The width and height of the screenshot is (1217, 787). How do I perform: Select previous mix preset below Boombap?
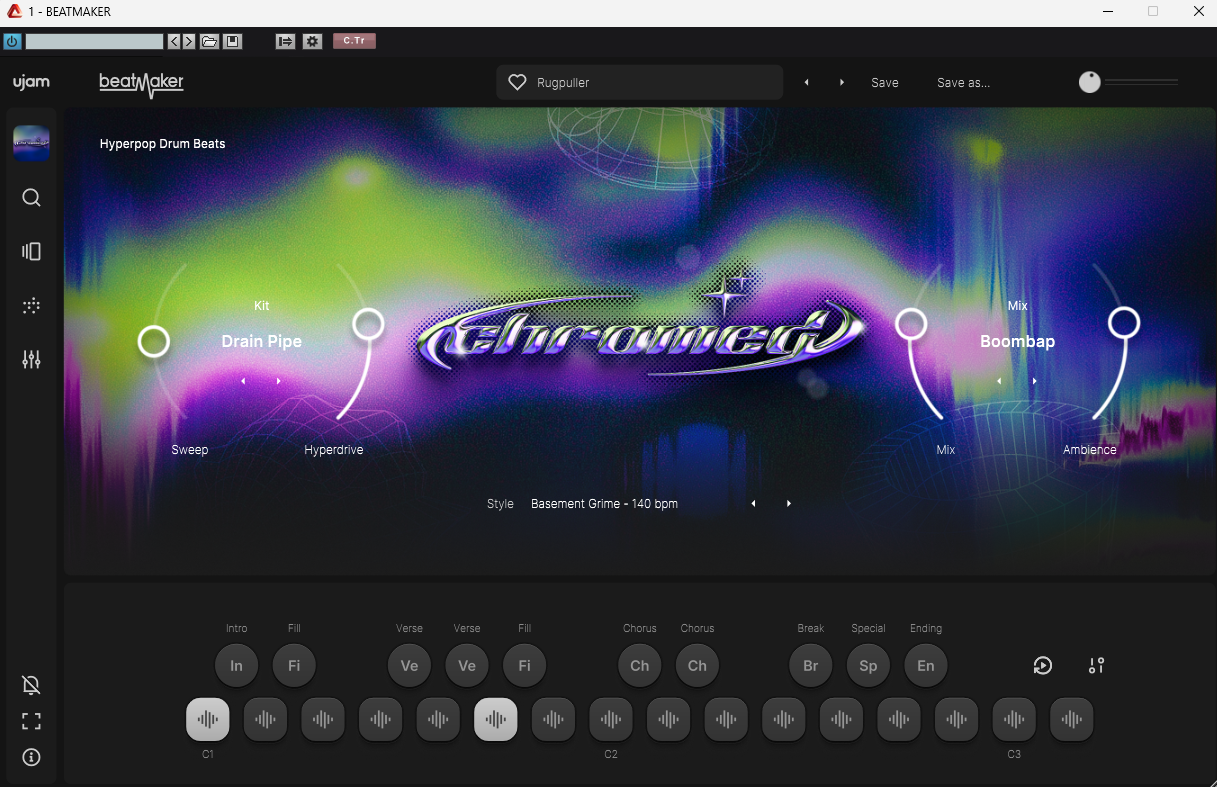coord(999,381)
